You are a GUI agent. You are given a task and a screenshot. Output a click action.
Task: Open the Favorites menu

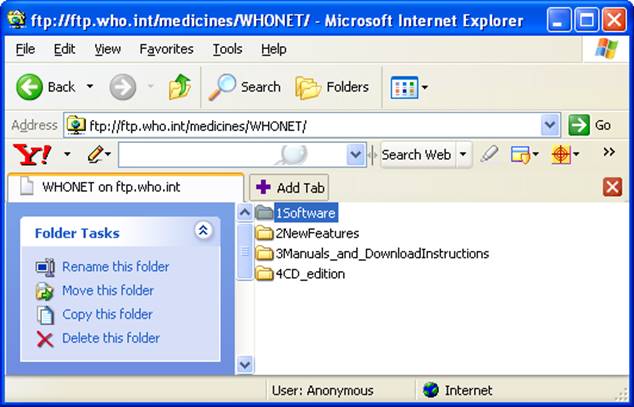pos(166,49)
